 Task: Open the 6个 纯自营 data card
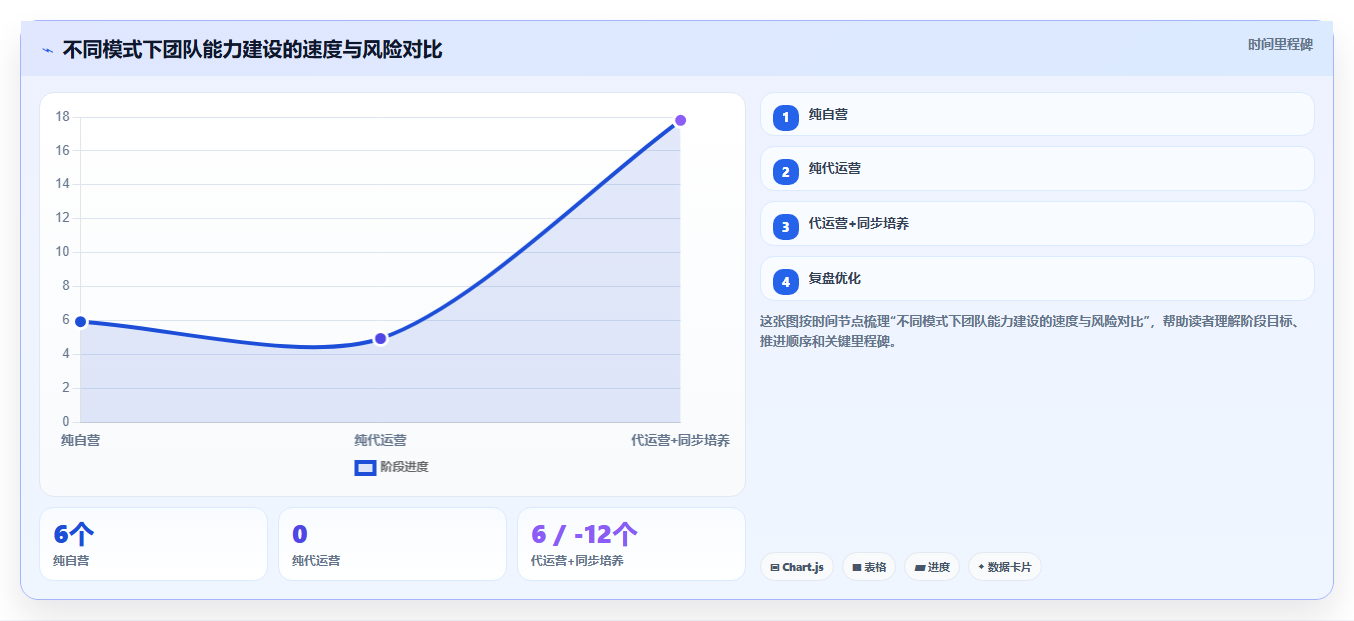(x=153, y=544)
